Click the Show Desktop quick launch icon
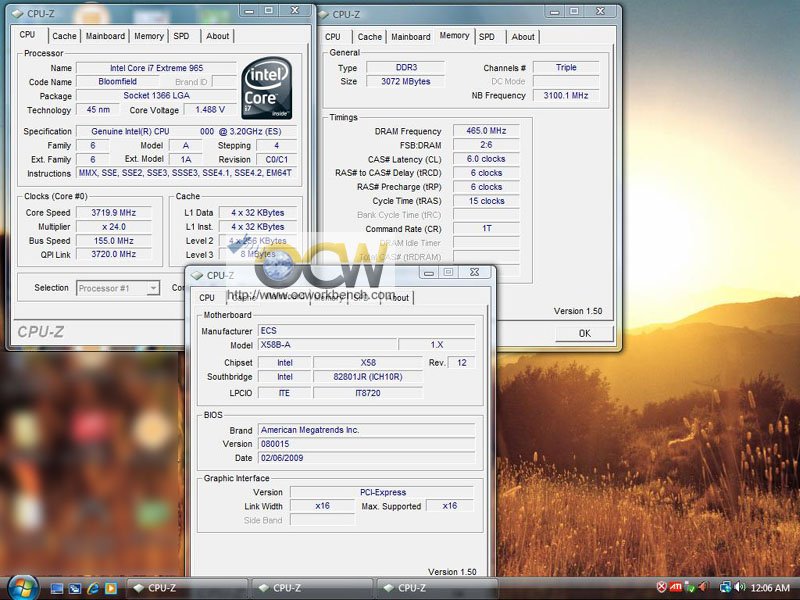Image resolution: width=800 pixels, height=600 pixels. click(x=57, y=588)
